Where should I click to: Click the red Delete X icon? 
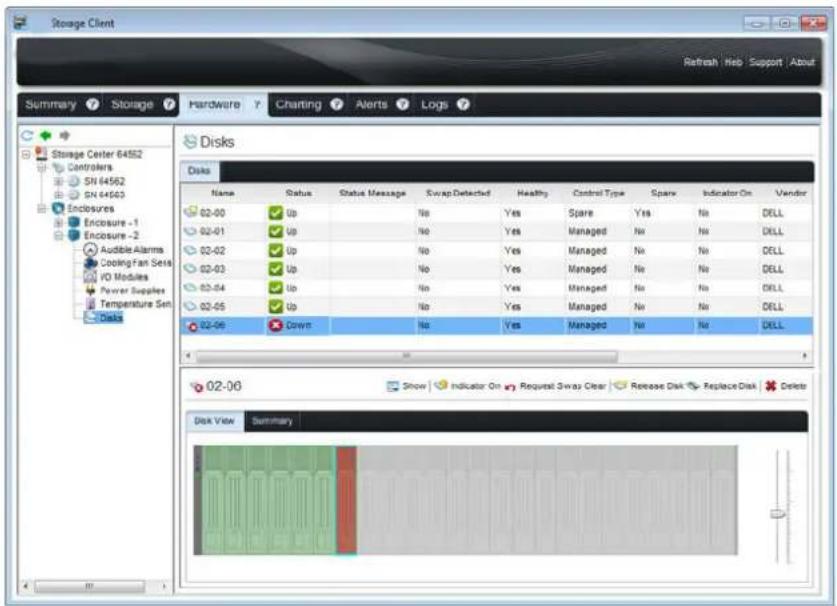pyautogui.click(x=770, y=385)
